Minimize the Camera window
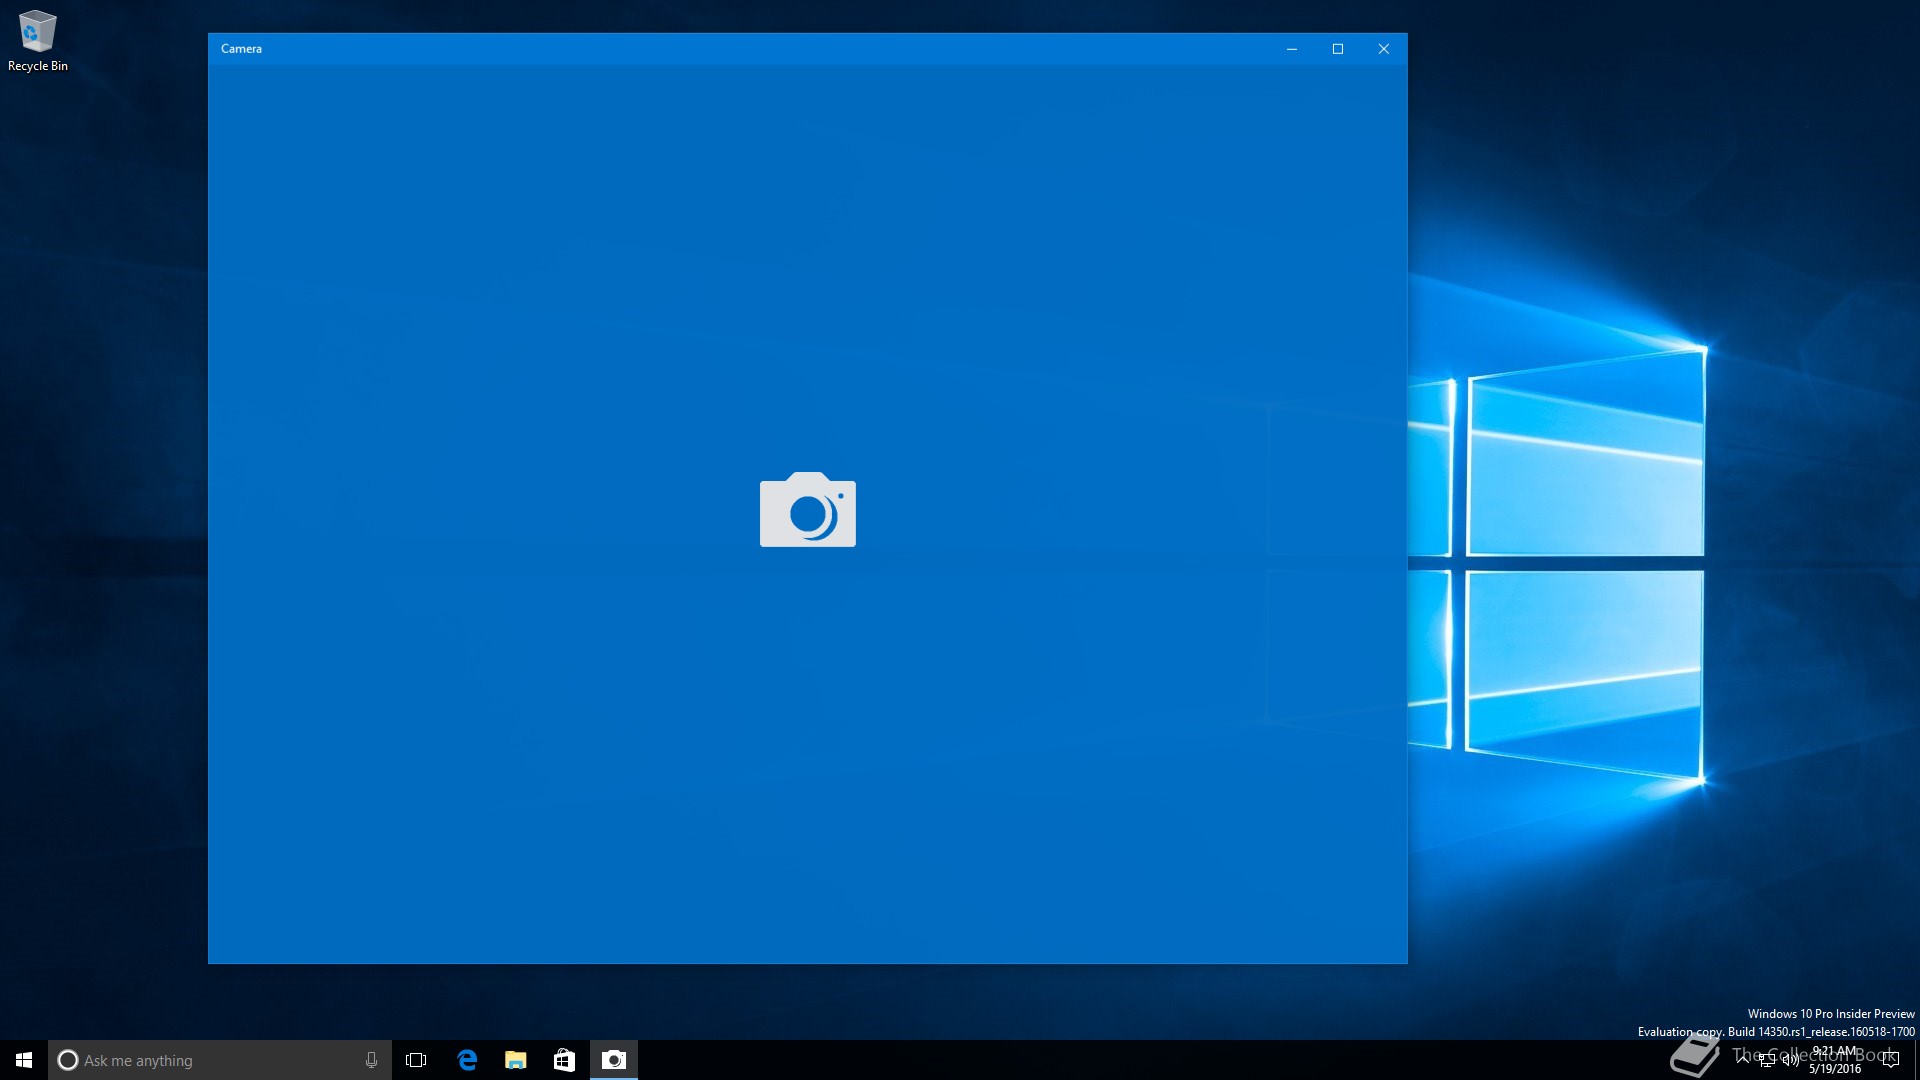The height and width of the screenshot is (1080, 1920). [x=1291, y=49]
